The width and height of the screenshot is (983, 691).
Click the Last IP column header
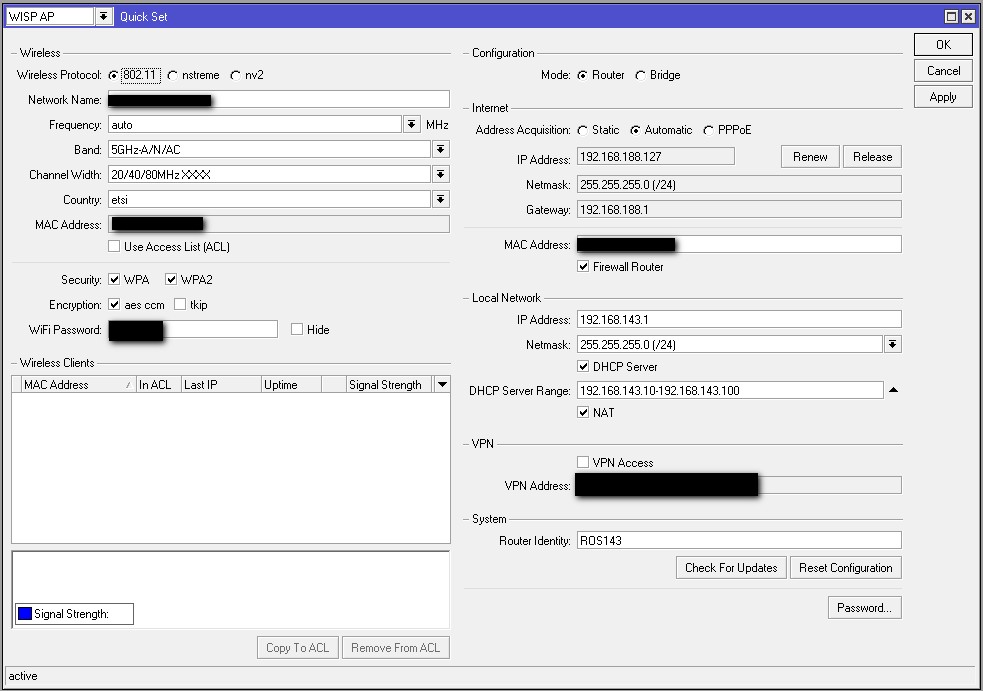pyautogui.click(x=221, y=384)
